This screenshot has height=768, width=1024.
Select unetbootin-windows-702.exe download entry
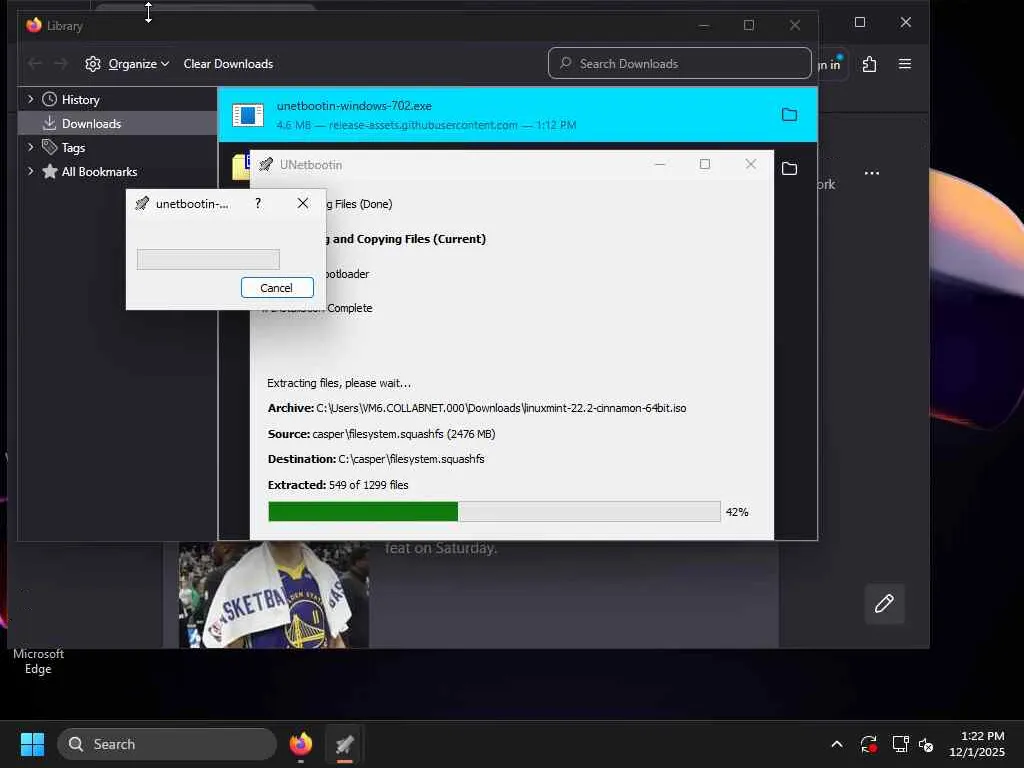pyautogui.click(x=517, y=115)
